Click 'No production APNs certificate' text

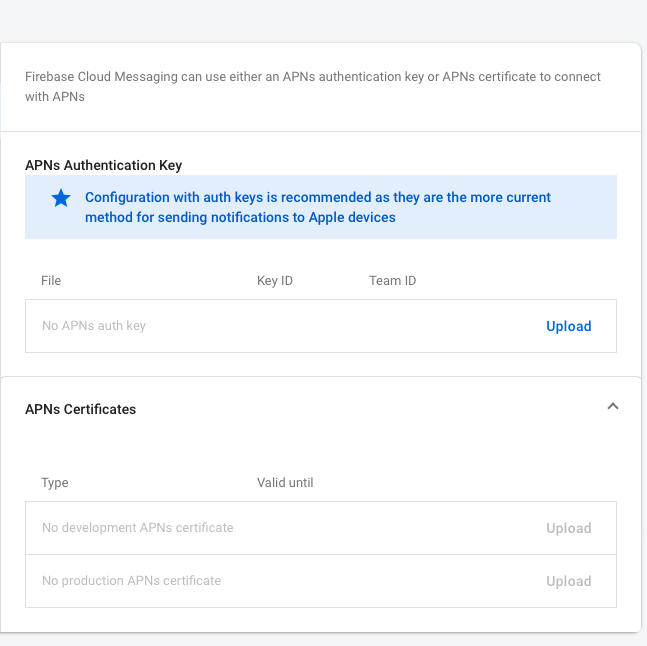click(131, 580)
